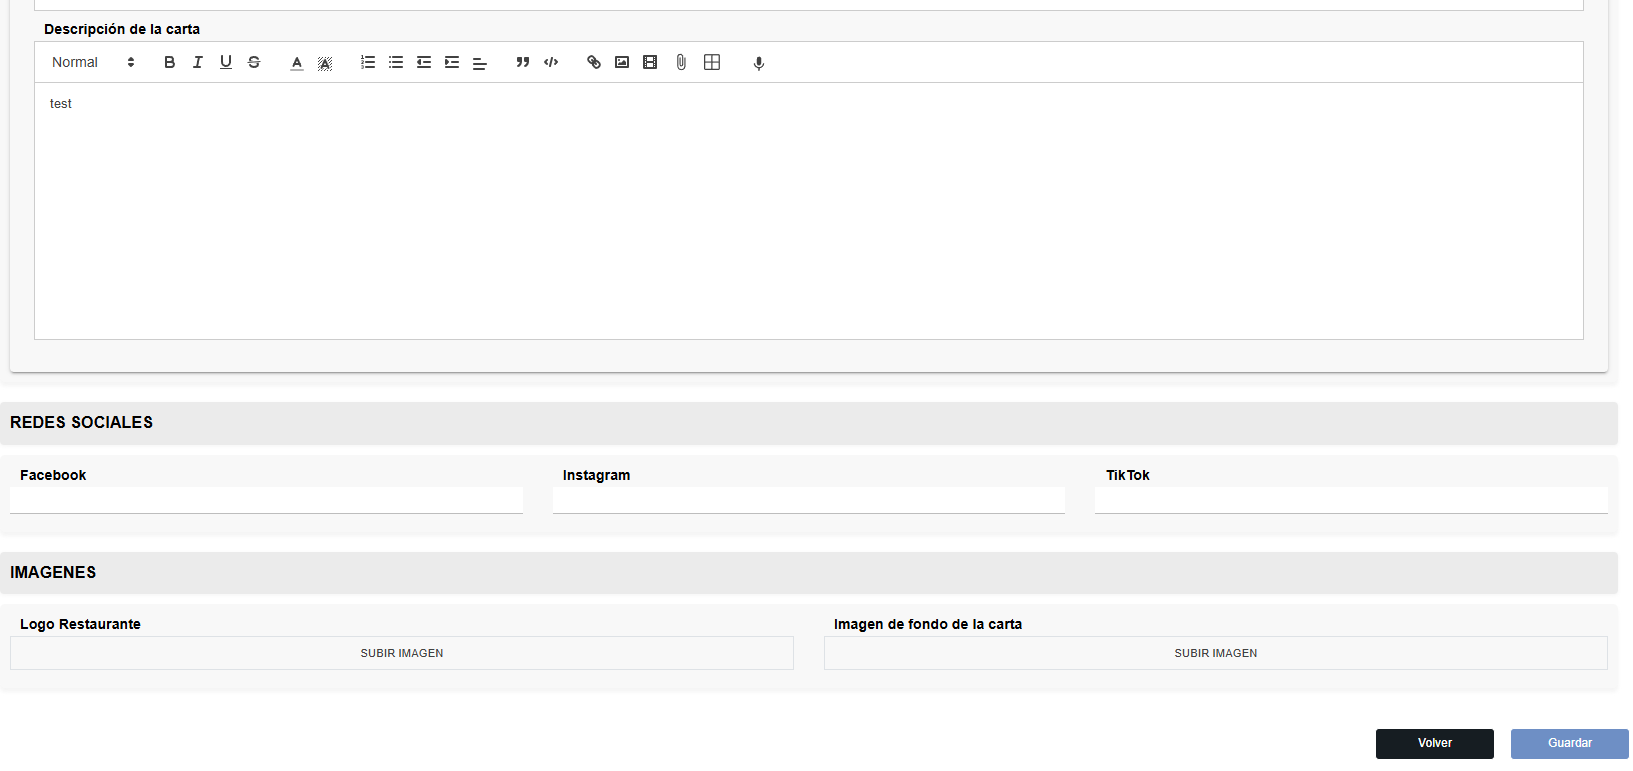Insert a hyperlink in the description

coord(594,62)
